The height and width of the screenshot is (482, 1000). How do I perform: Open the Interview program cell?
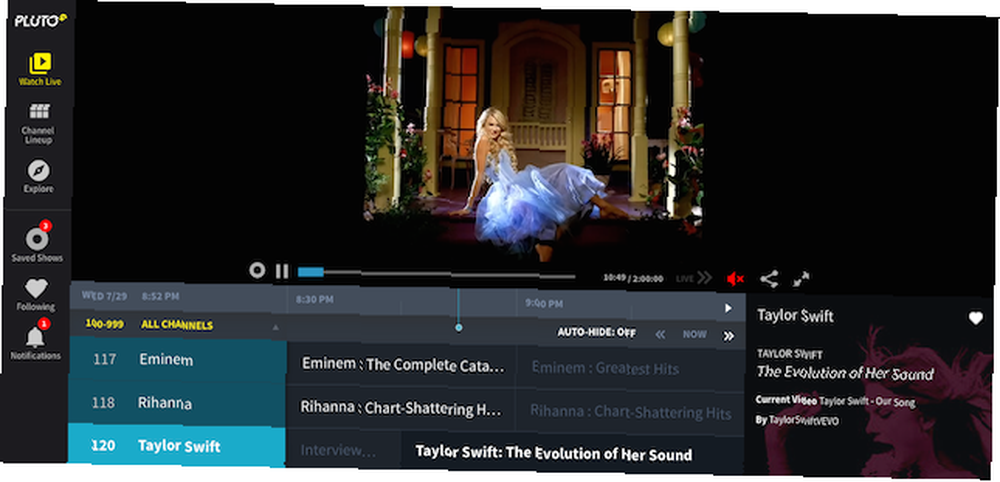click(343, 450)
